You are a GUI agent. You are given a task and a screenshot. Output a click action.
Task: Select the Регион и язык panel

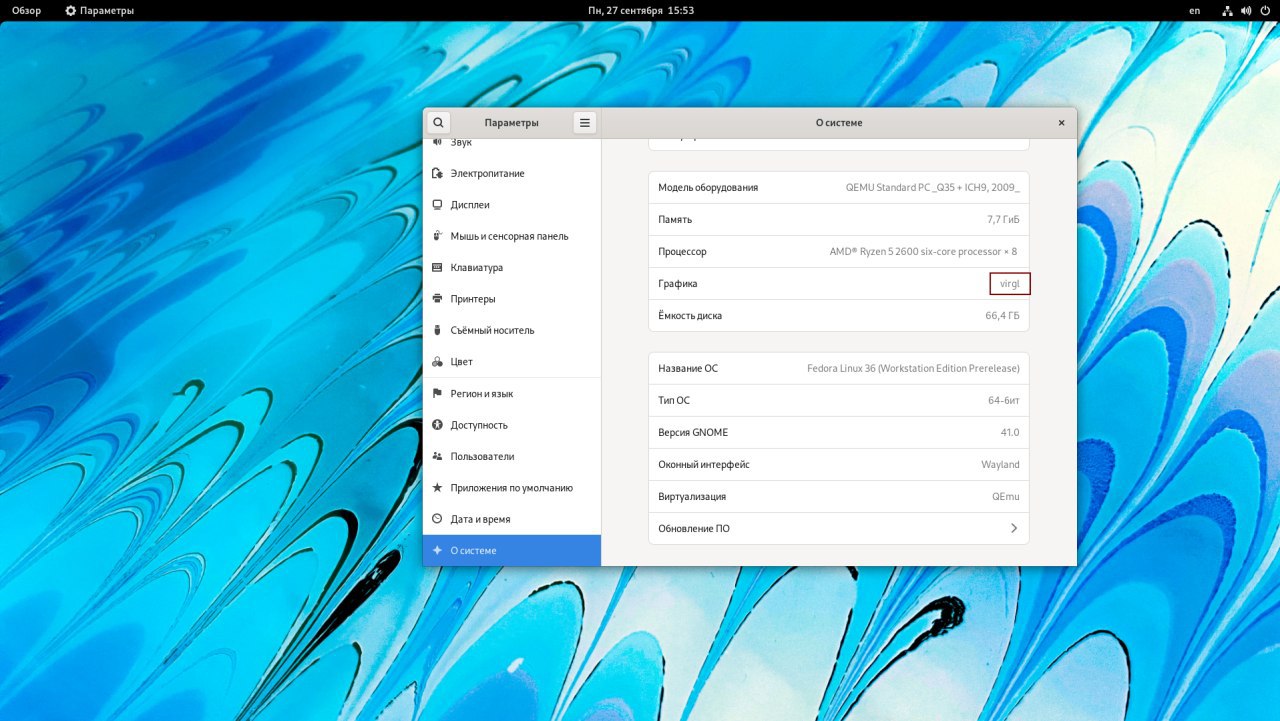pyautogui.click(x=512, y=394)
